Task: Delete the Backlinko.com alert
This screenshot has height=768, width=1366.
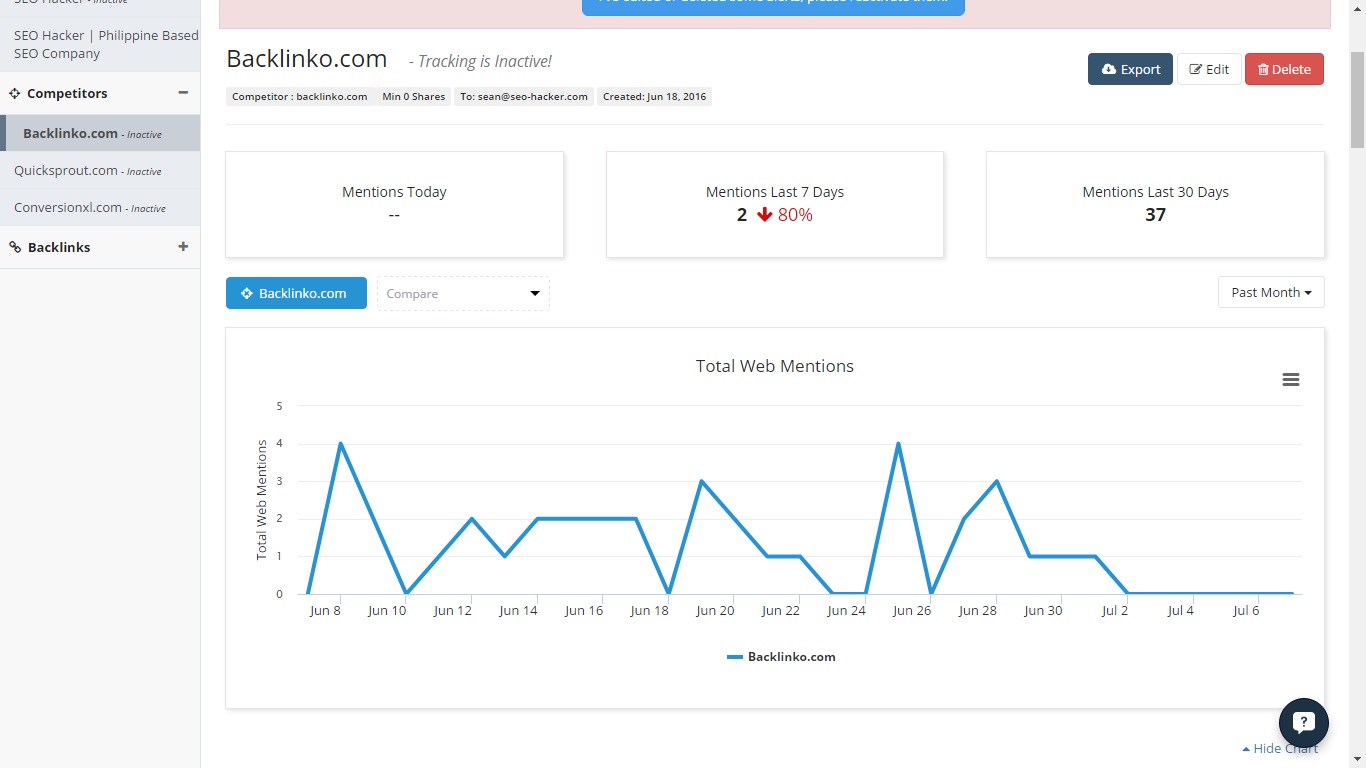Action: [1284, 69]
